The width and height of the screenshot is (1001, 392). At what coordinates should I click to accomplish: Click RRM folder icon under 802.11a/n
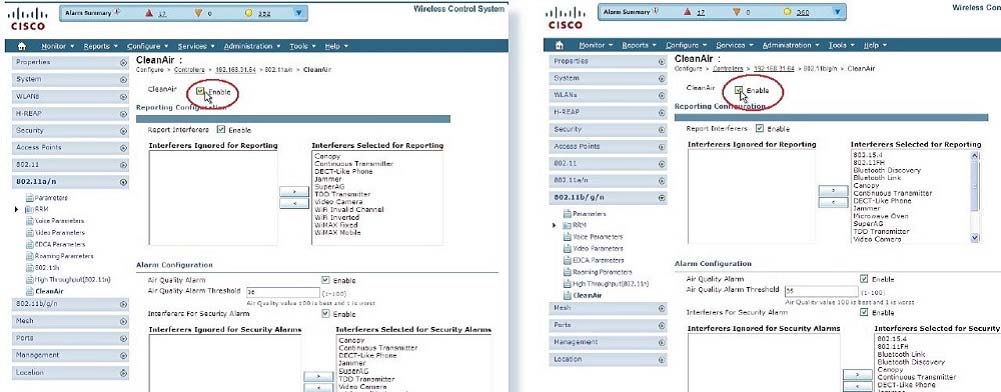tap(29, 209)
